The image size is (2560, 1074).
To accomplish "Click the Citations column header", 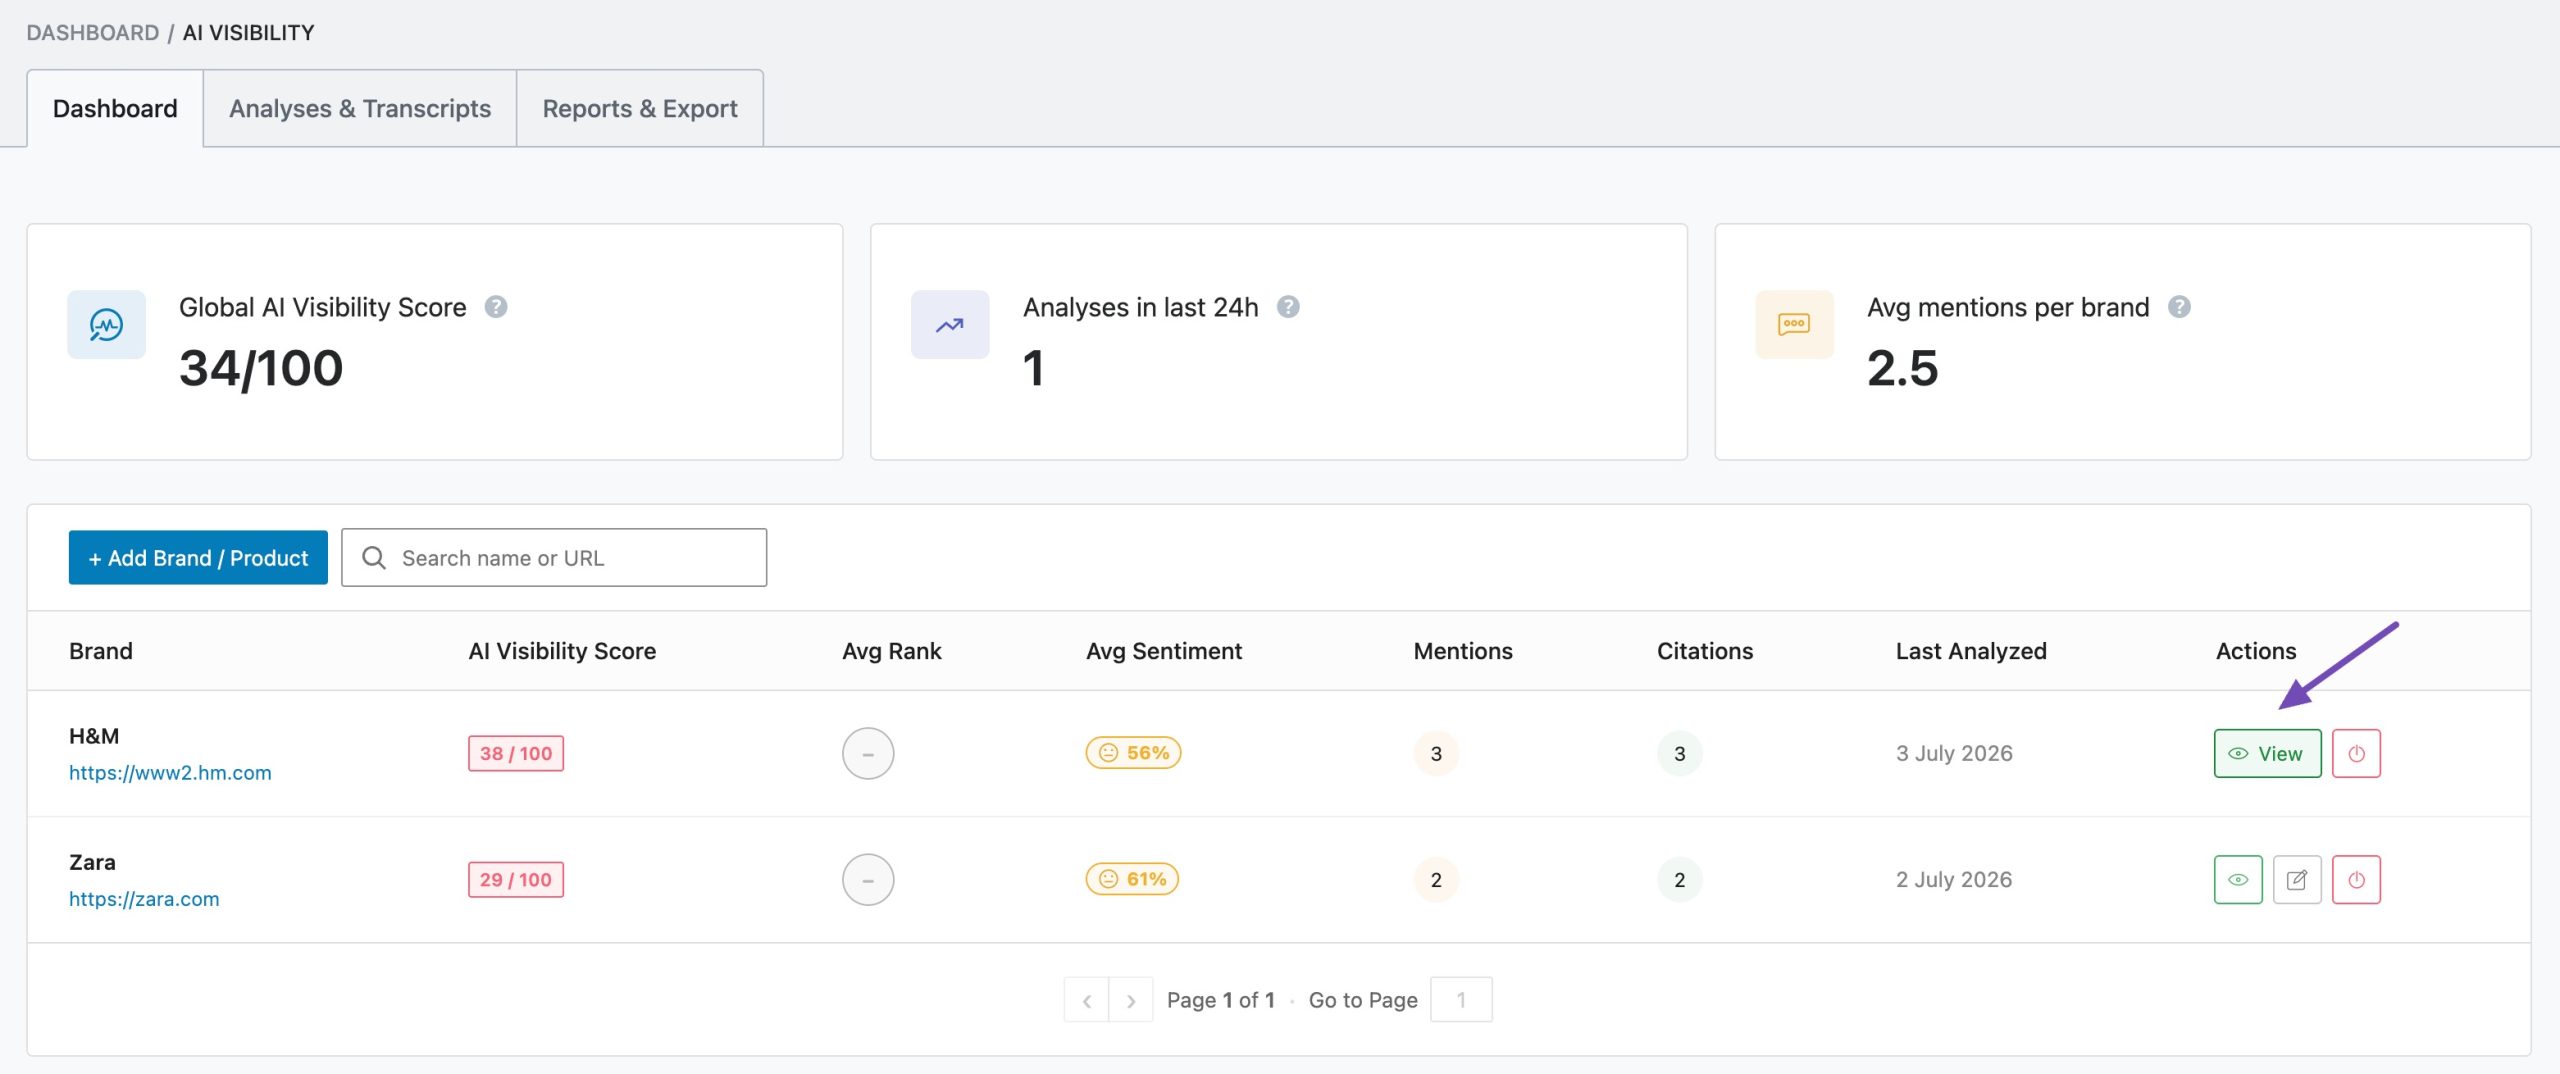I will [1705, 651].
